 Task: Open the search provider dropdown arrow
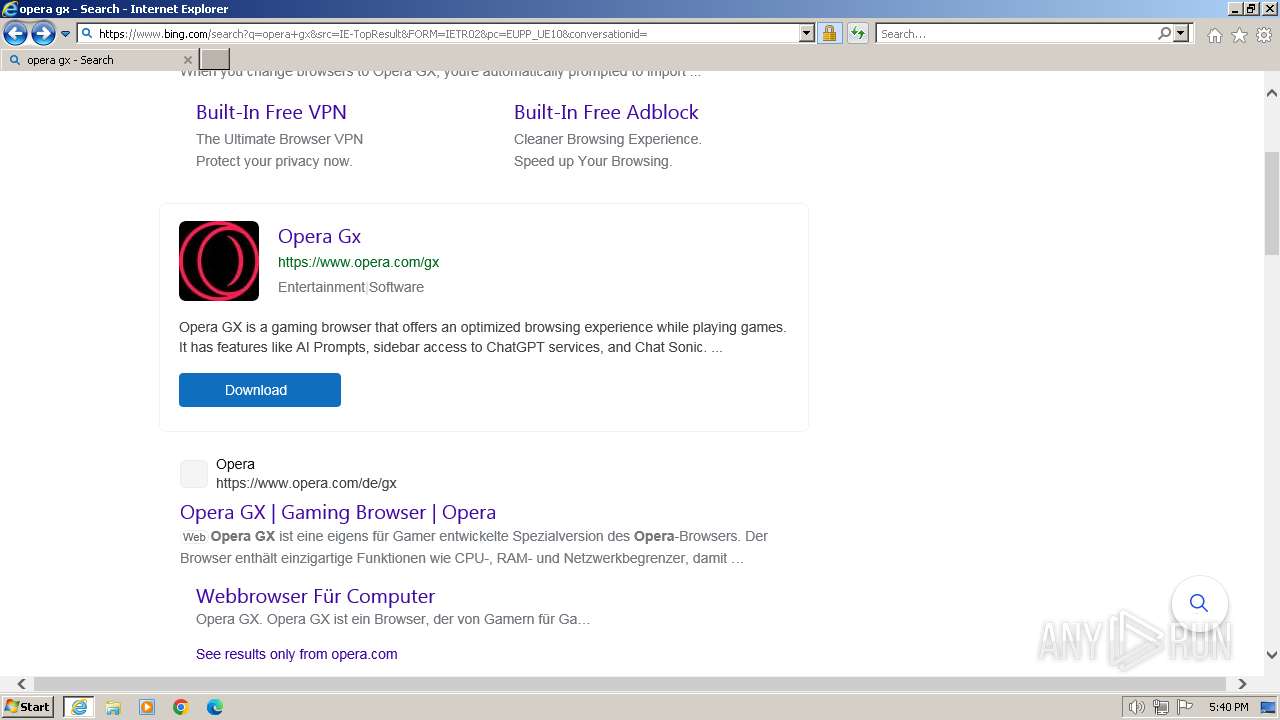[x=1181, y=34]
